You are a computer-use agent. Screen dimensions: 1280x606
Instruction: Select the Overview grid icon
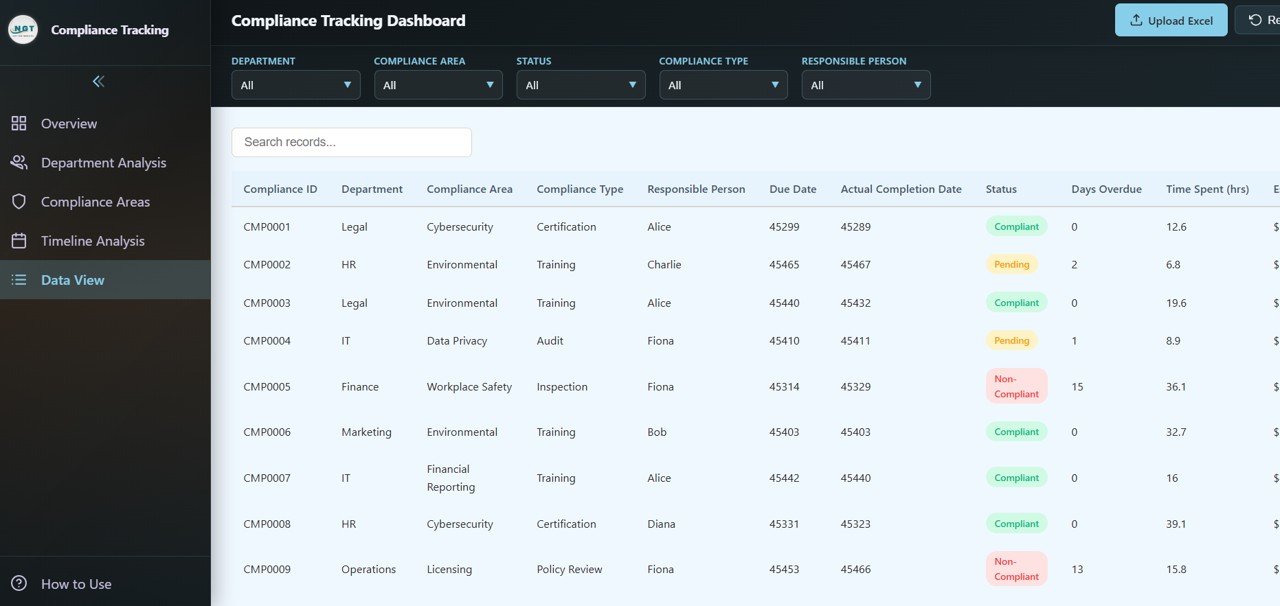pyautogui.click(x=18, y=123)
